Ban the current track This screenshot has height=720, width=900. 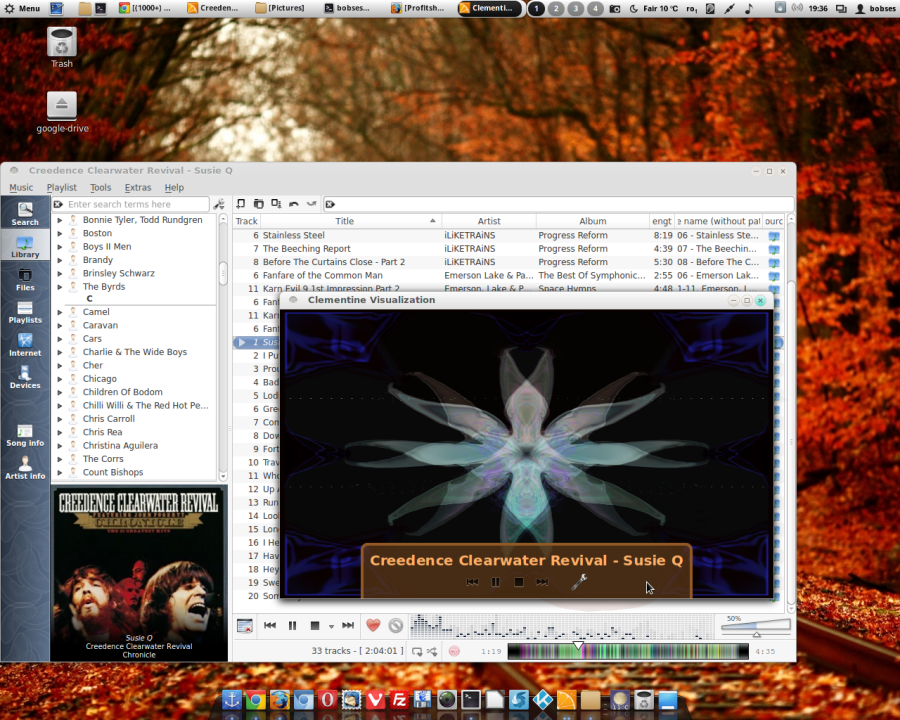tap(395, 625)
